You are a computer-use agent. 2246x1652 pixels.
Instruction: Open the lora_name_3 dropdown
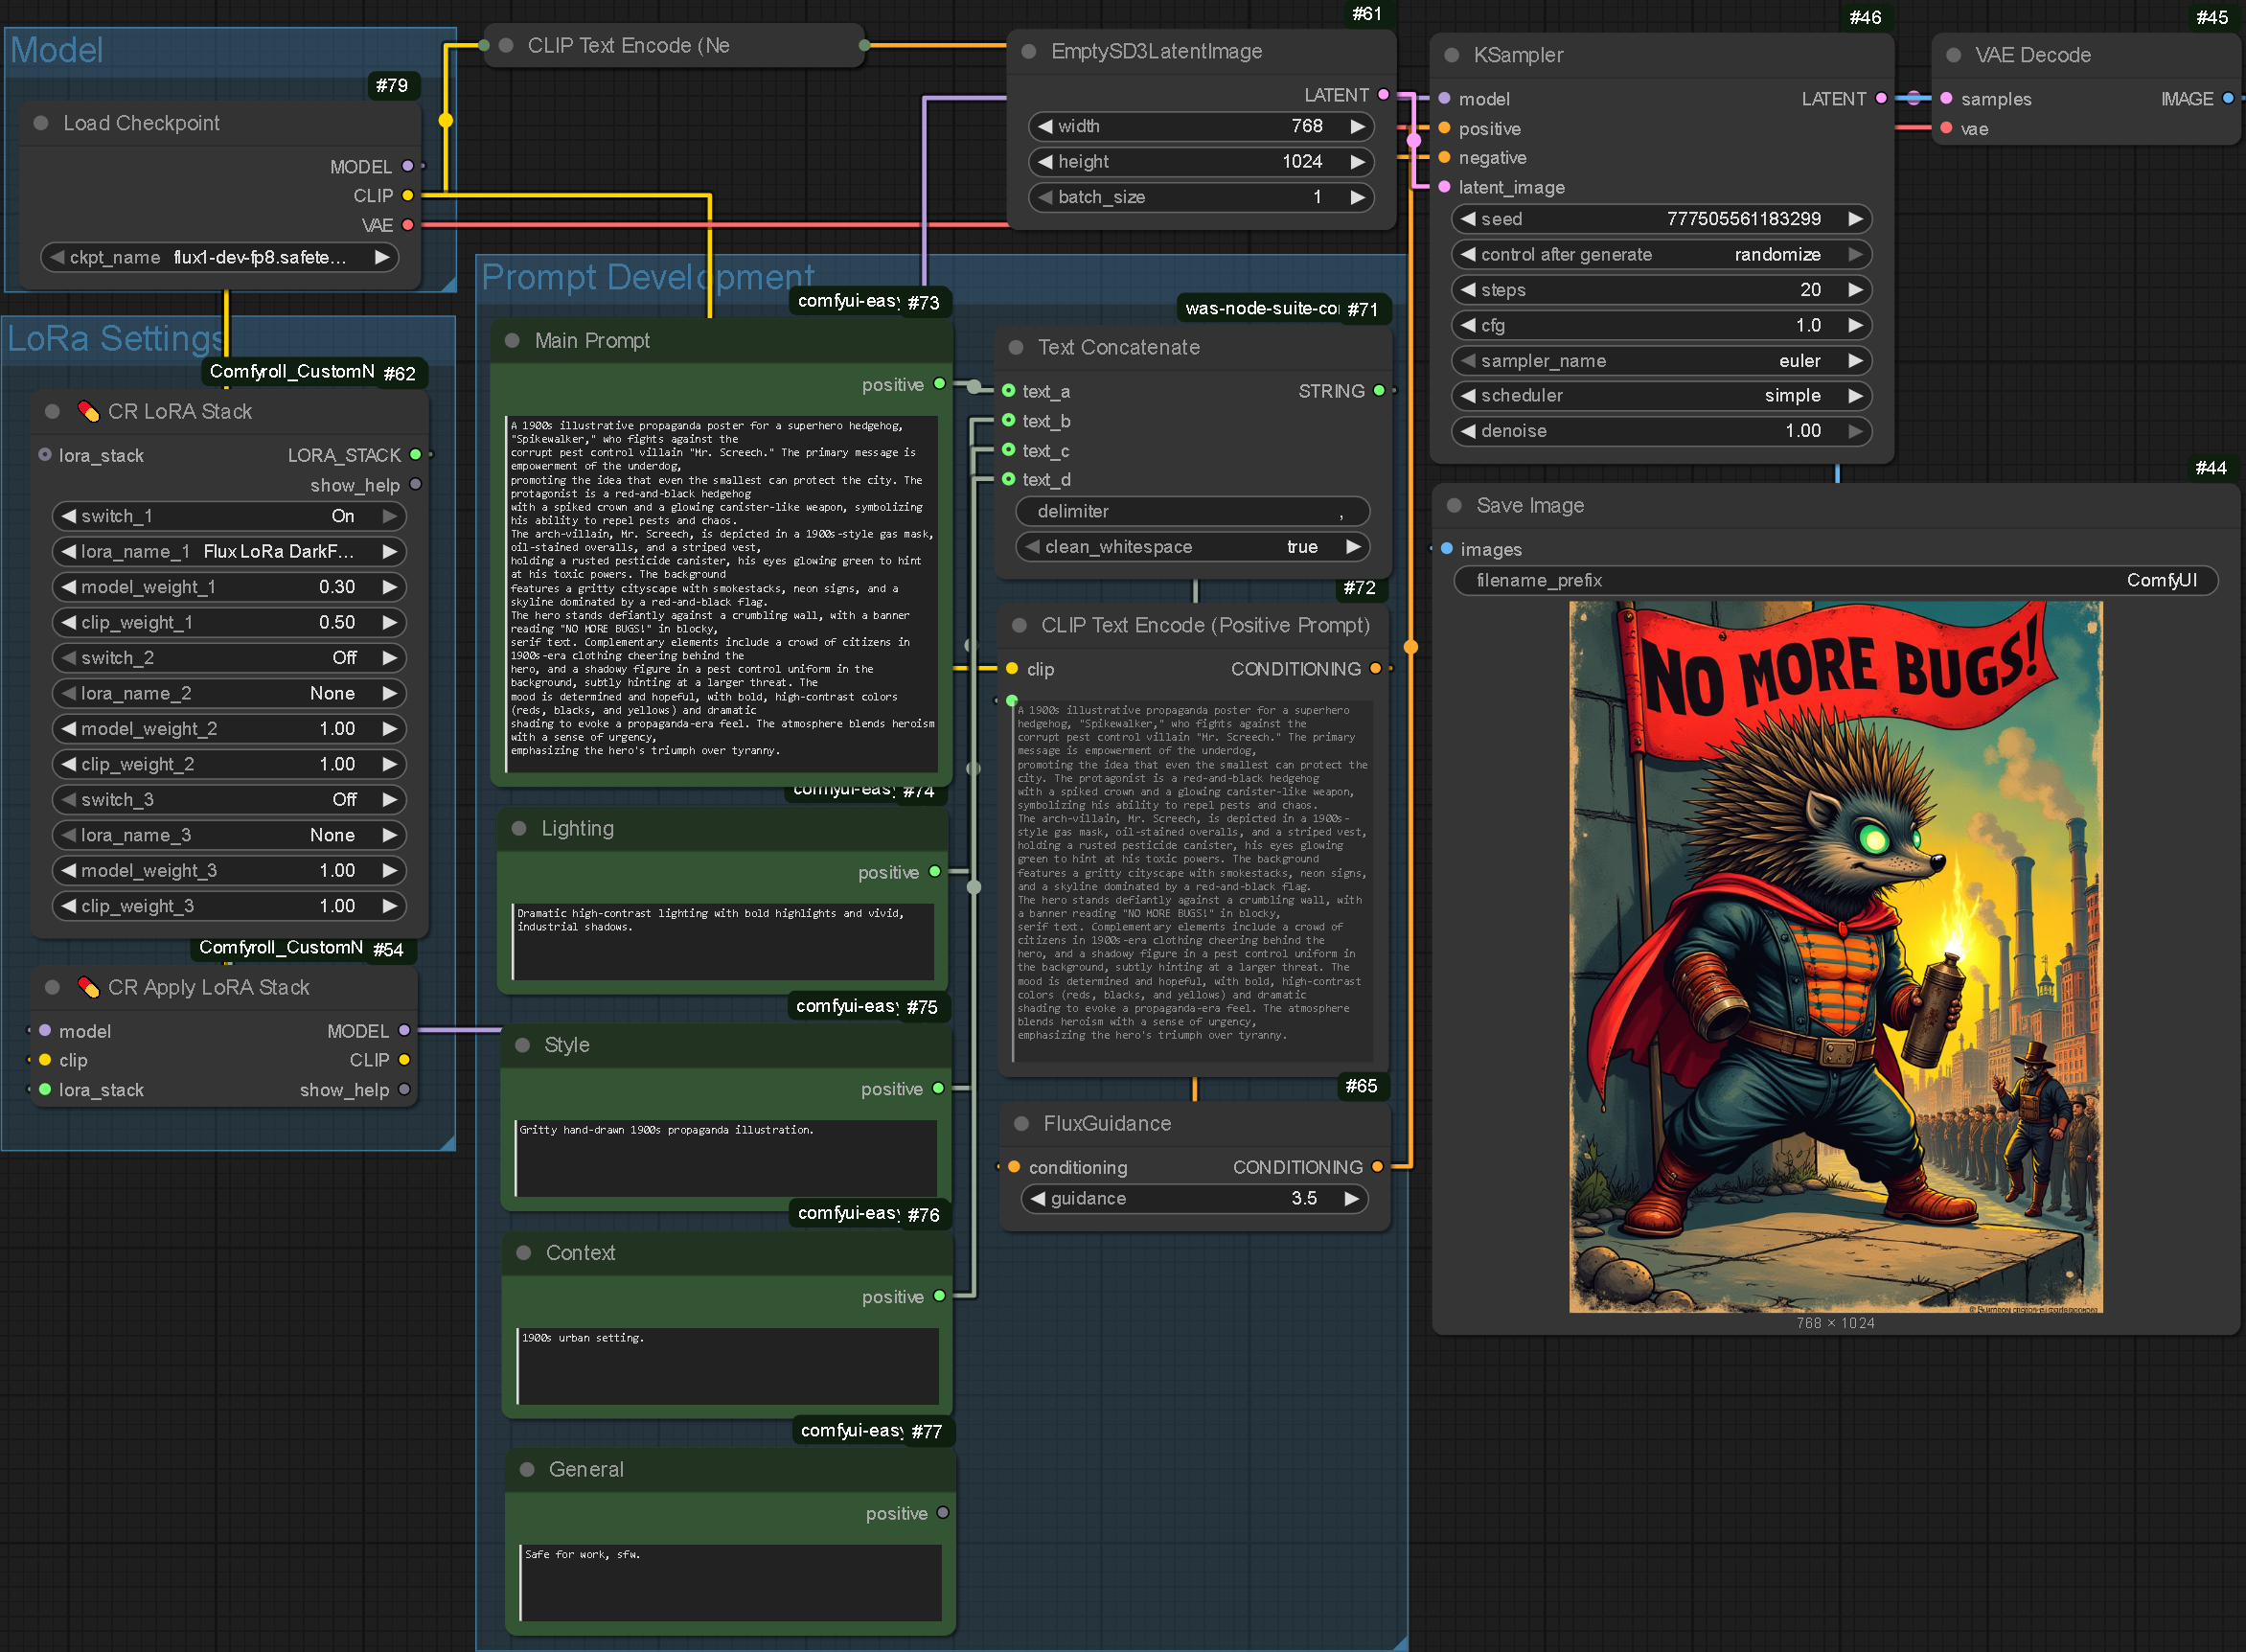(229, 835)
